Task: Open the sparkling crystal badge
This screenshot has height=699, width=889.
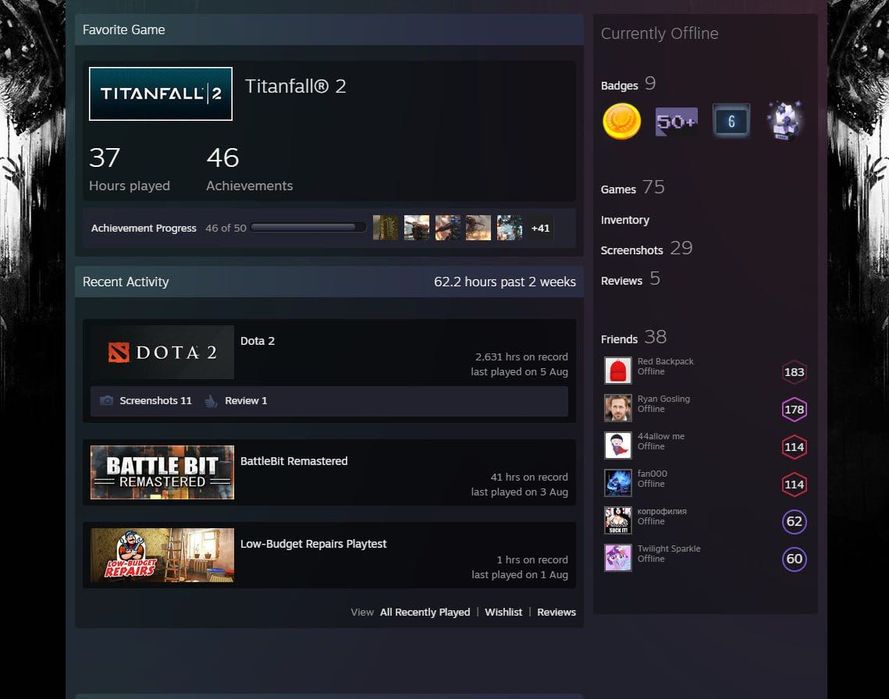Action: pyautogui.click(x=786, y=121)
